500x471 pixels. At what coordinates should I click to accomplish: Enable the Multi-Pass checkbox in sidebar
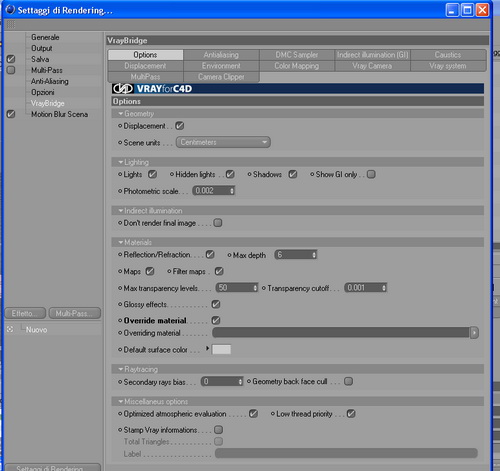click(11, 70)
